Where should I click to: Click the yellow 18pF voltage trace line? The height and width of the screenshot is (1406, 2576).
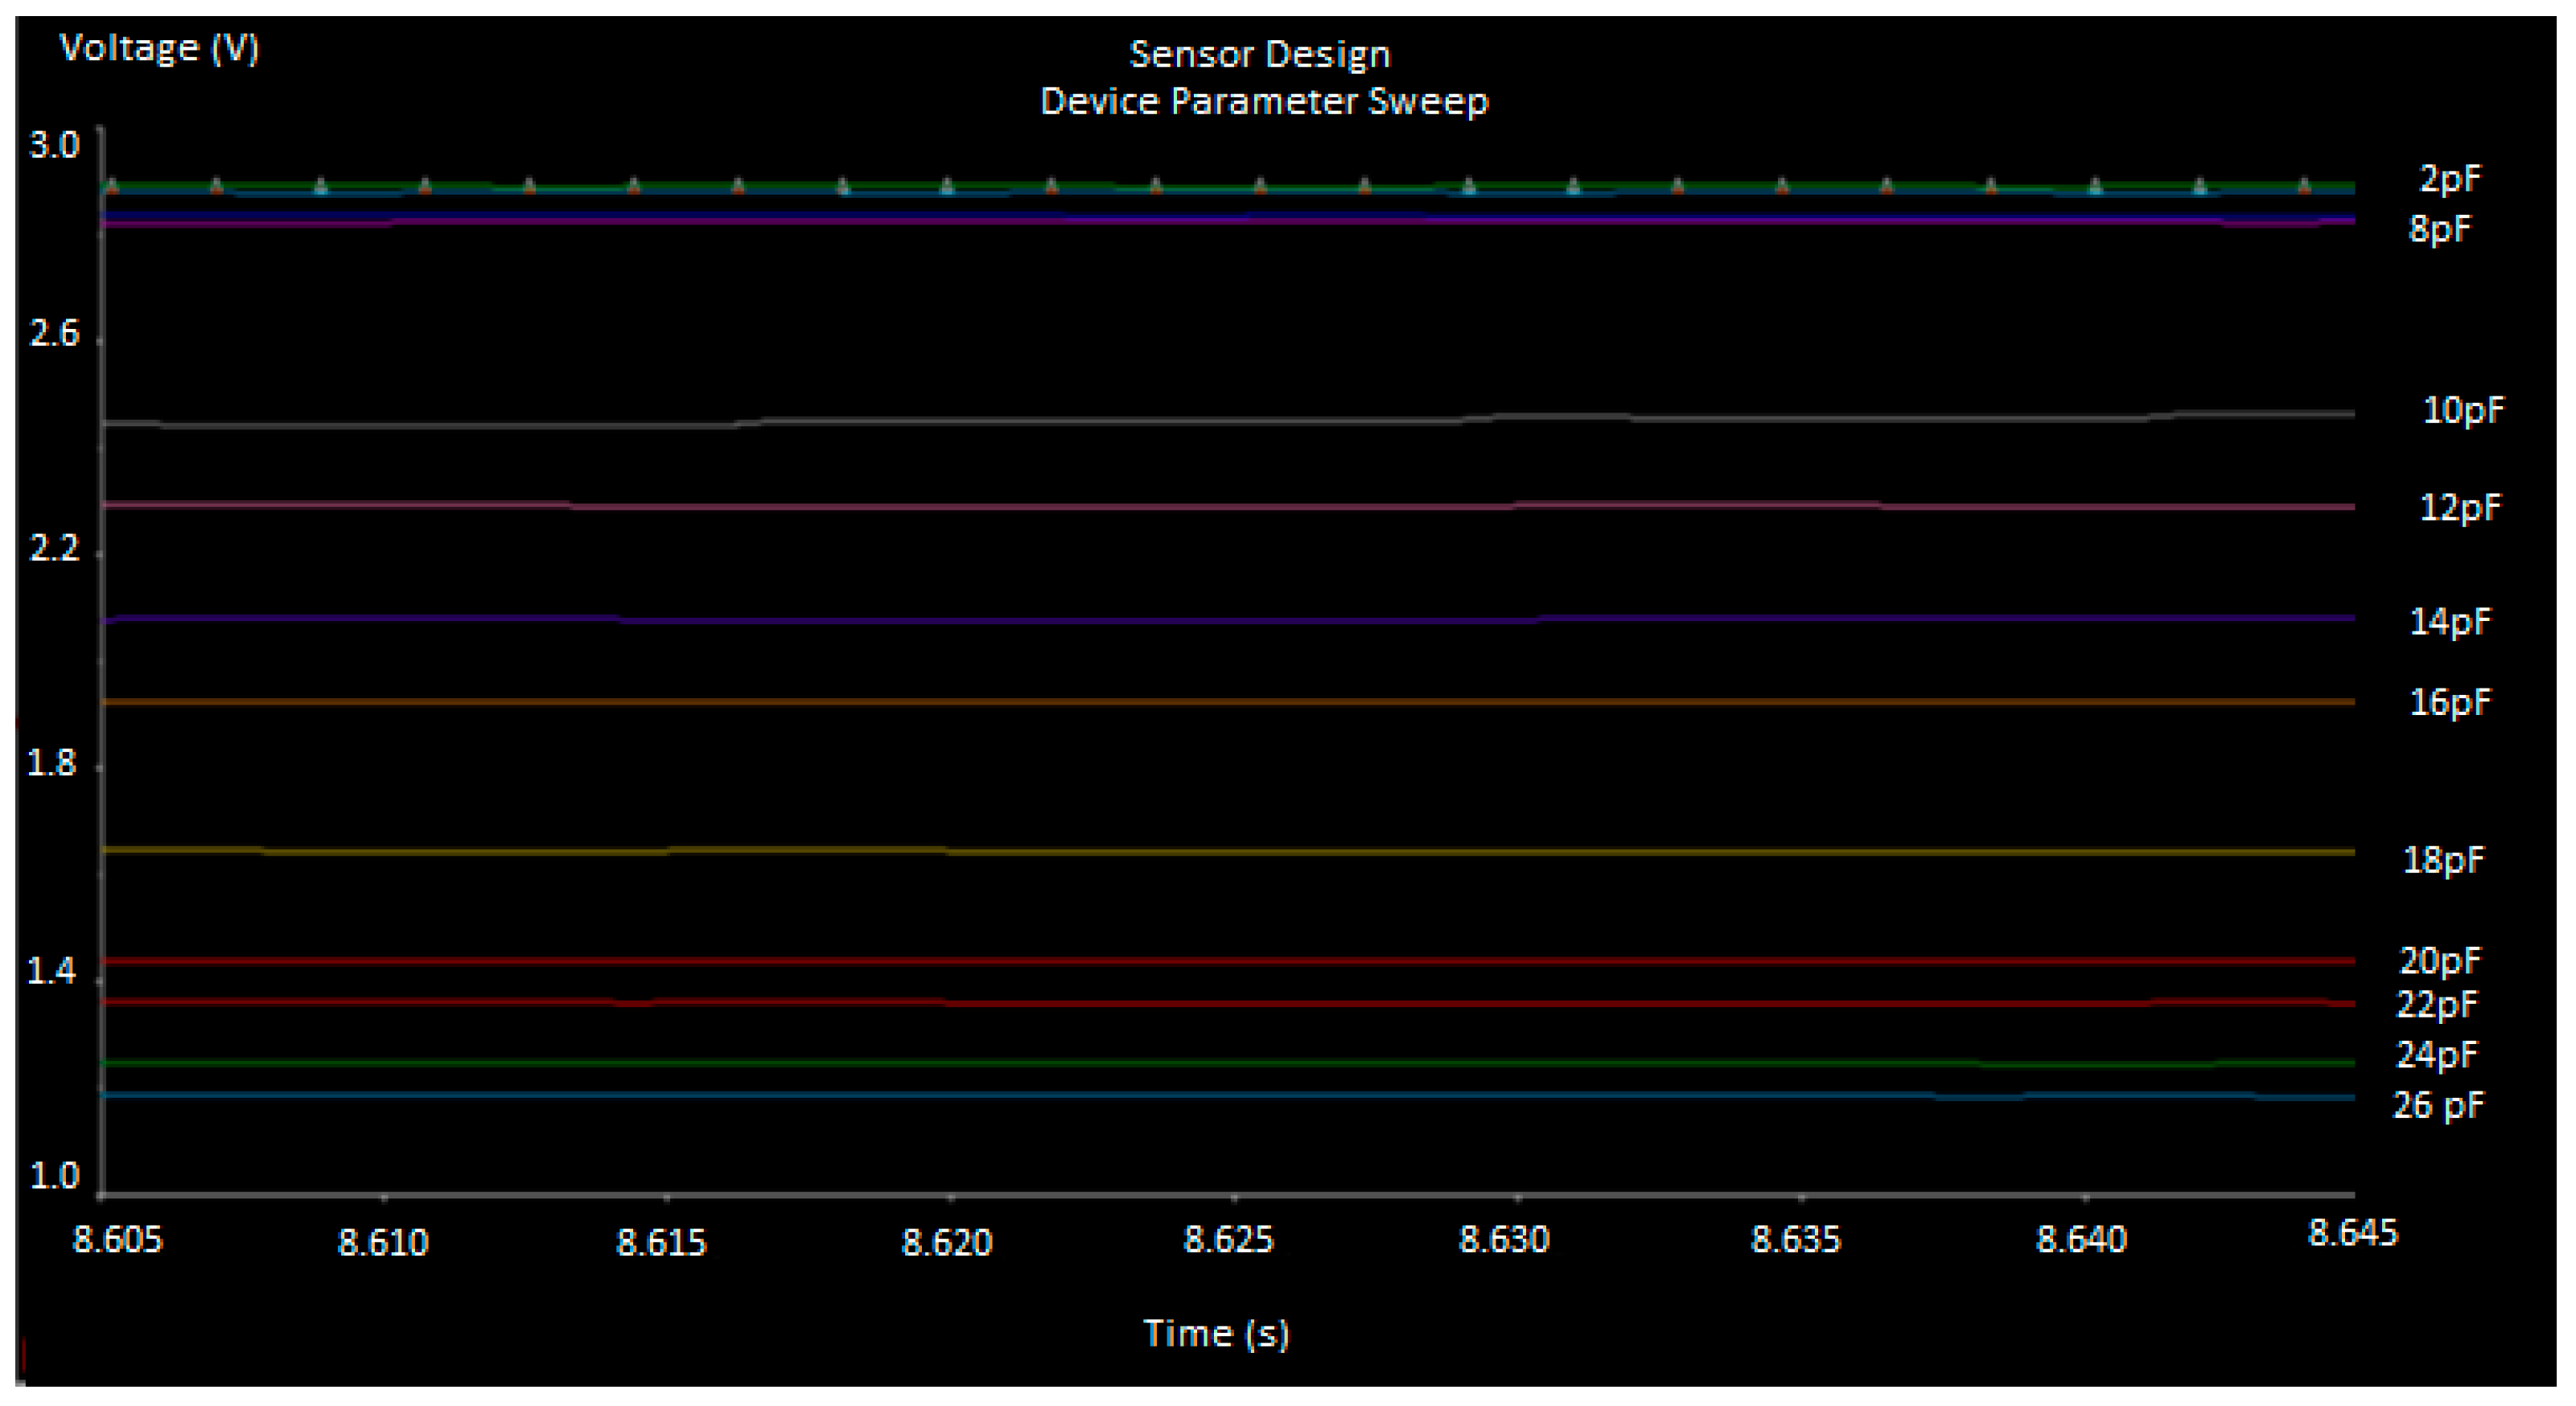click(x=1228, y=852)
